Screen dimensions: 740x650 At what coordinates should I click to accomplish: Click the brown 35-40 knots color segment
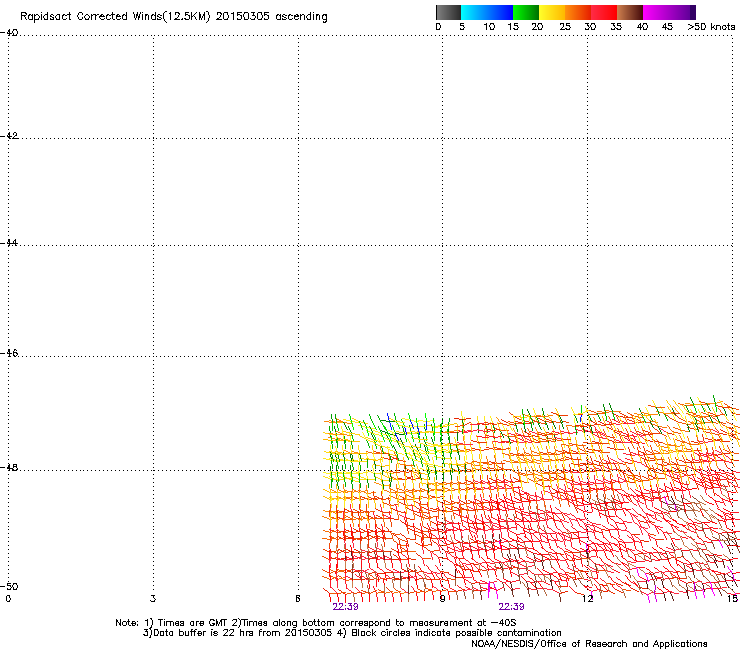(630, 12)
